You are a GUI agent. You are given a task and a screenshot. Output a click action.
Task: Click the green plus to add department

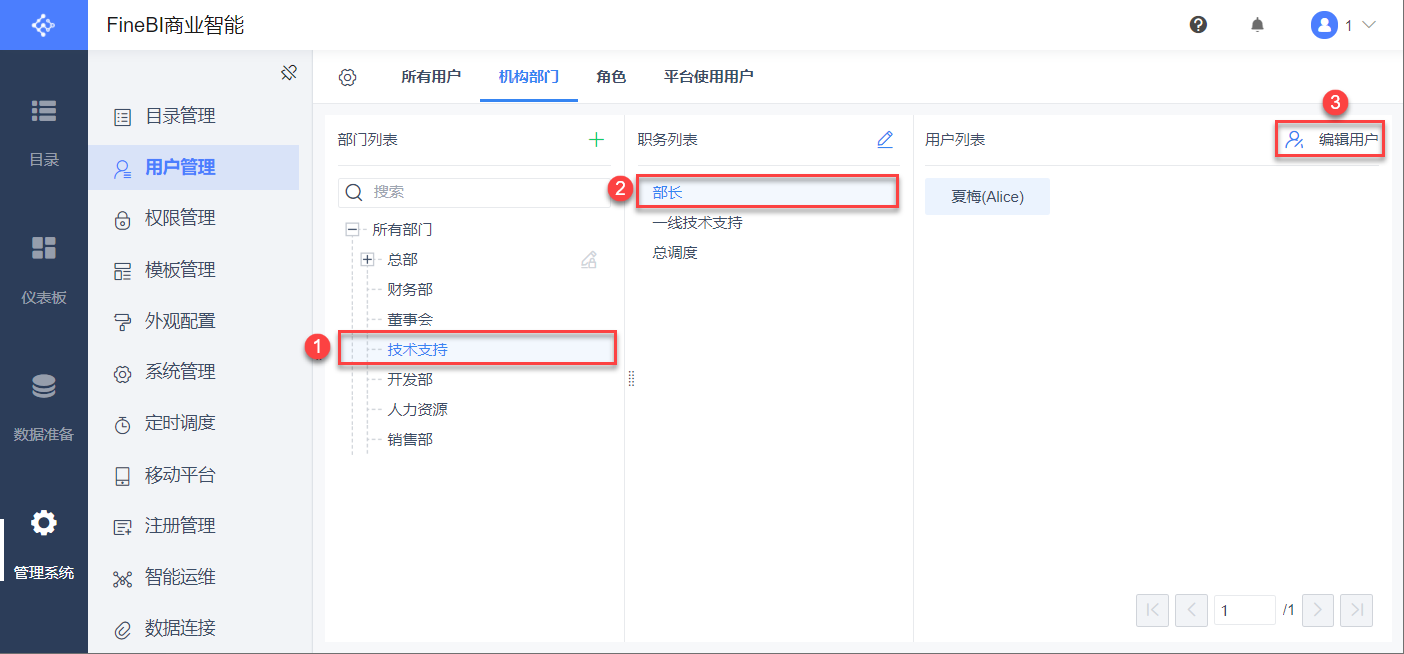click(x=596, y=140)
